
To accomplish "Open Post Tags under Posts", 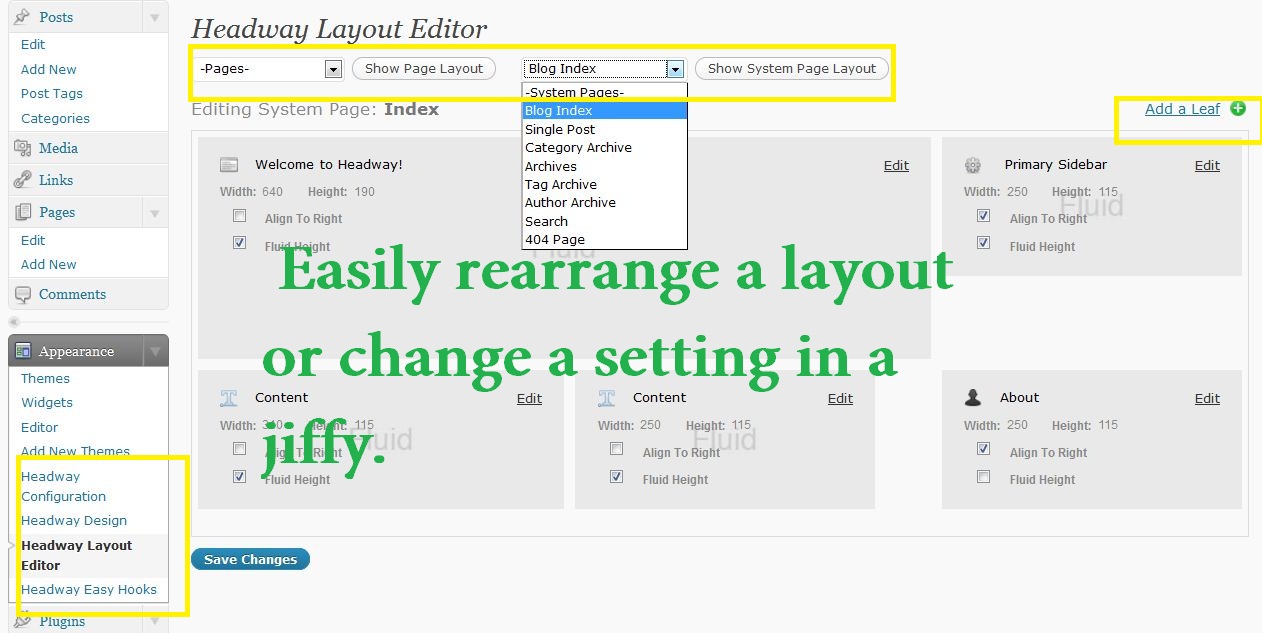I will (x=52, y=93).
